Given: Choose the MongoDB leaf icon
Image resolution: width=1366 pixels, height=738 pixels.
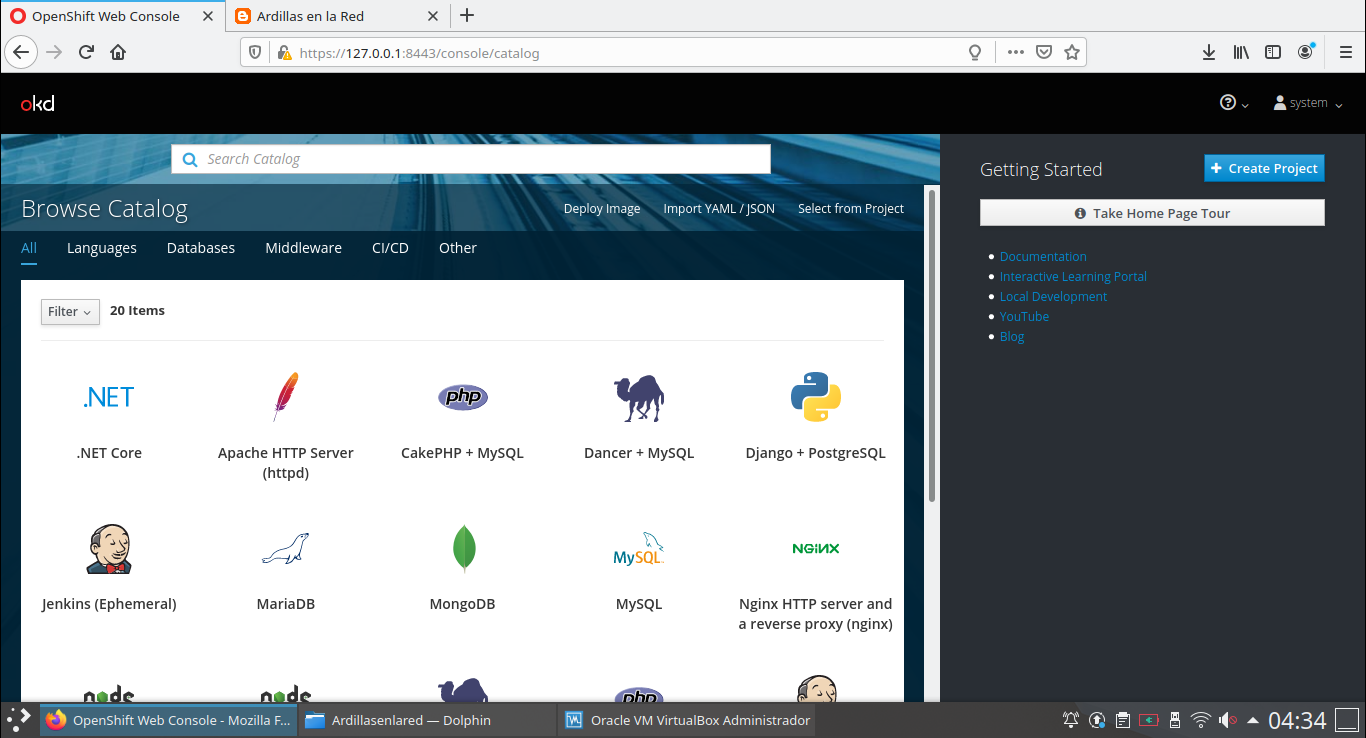Looking at the screenshot, I should tap(463, 549).
